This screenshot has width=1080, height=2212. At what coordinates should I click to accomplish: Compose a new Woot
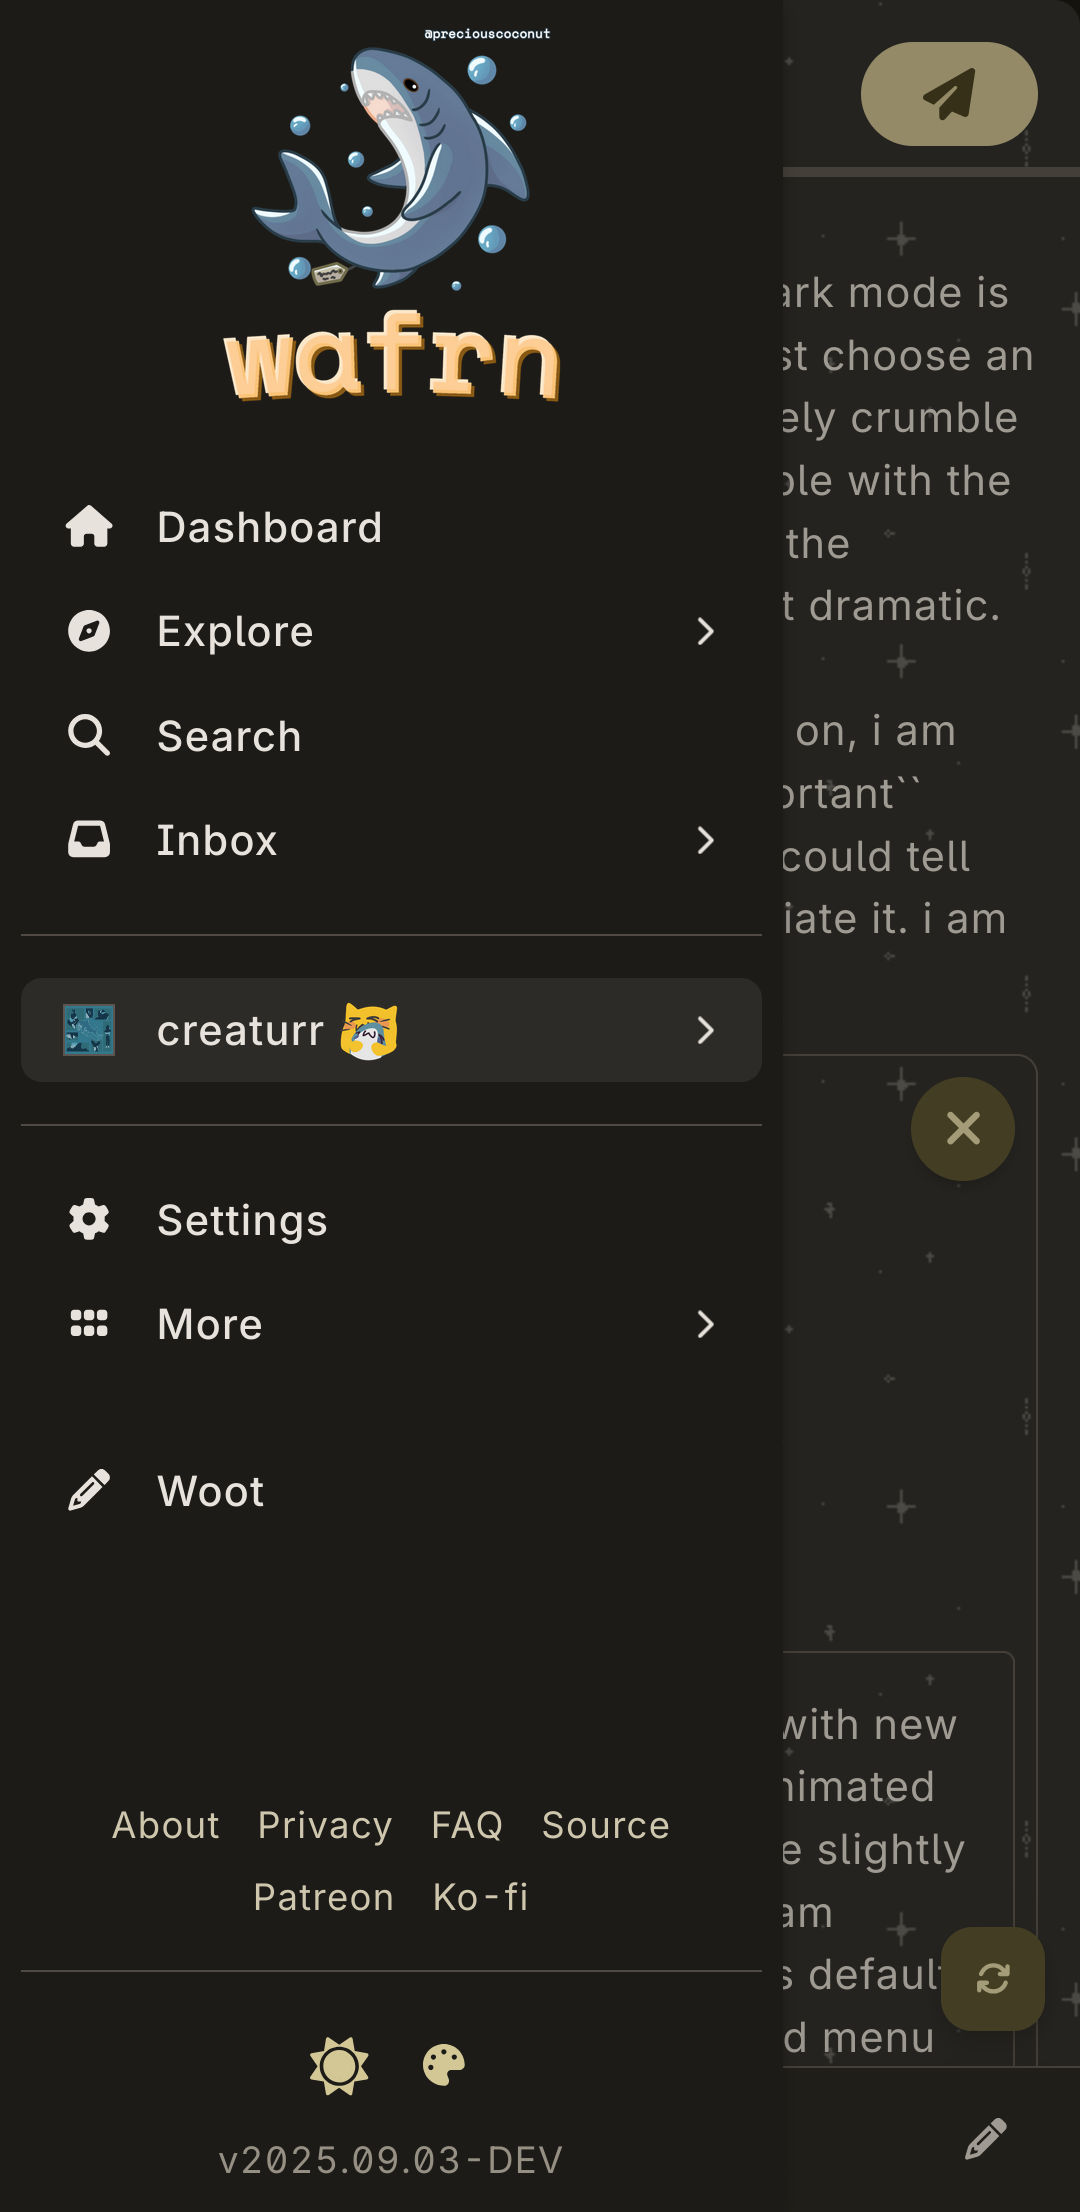(x=210, y=1491)
